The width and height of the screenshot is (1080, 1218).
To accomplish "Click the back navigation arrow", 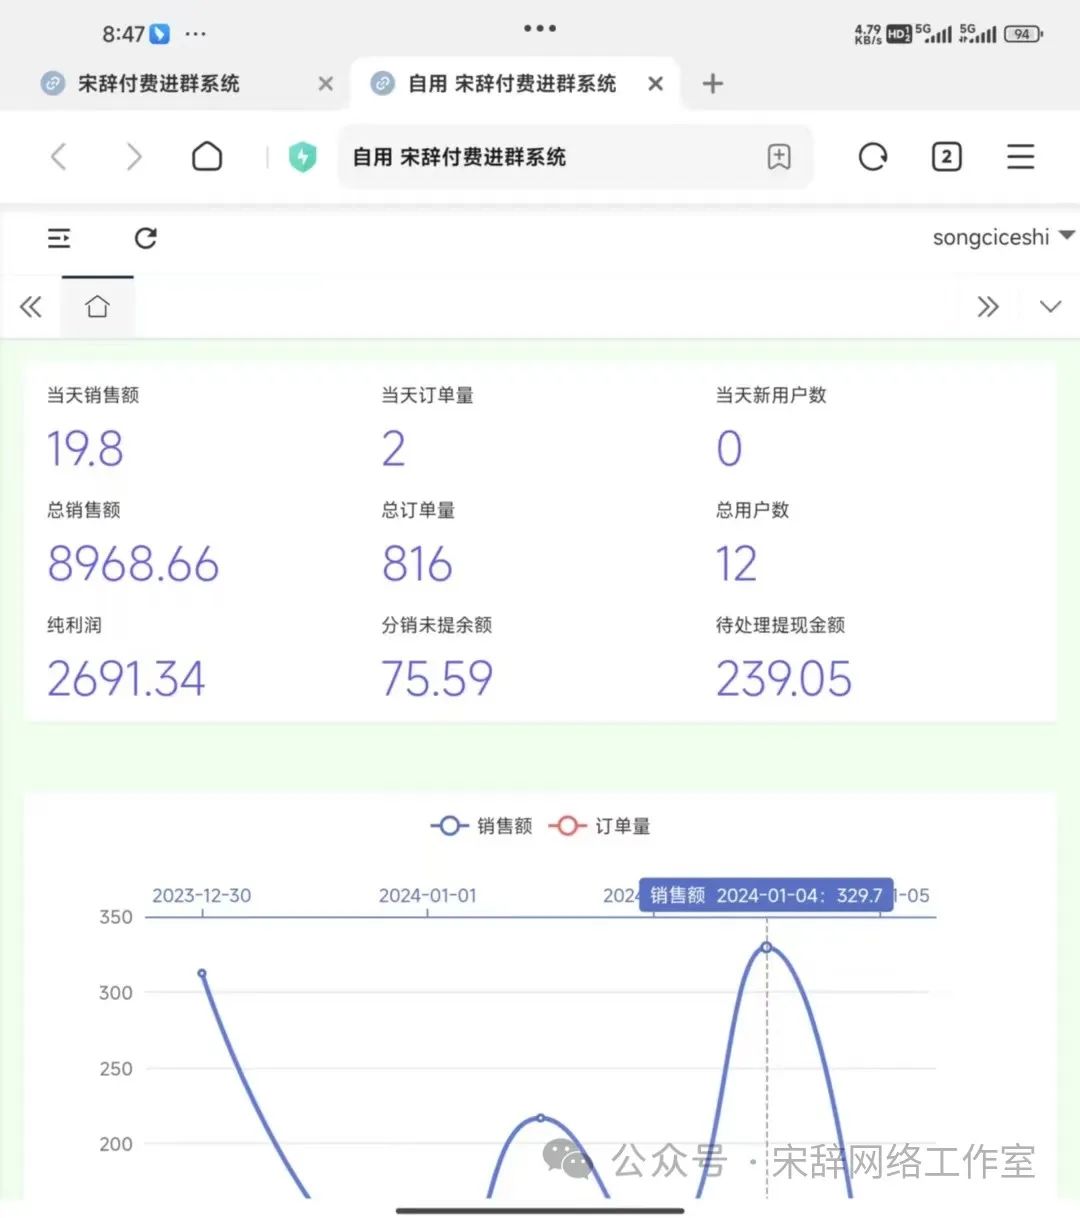I will click(58, 156).
